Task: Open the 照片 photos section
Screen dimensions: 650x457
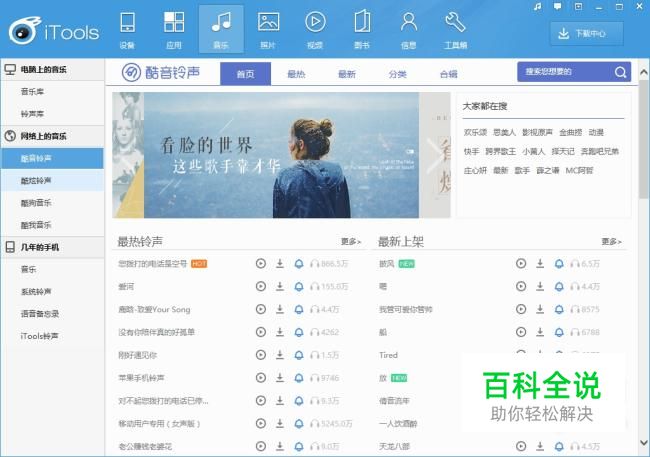Action: point(268,30)
